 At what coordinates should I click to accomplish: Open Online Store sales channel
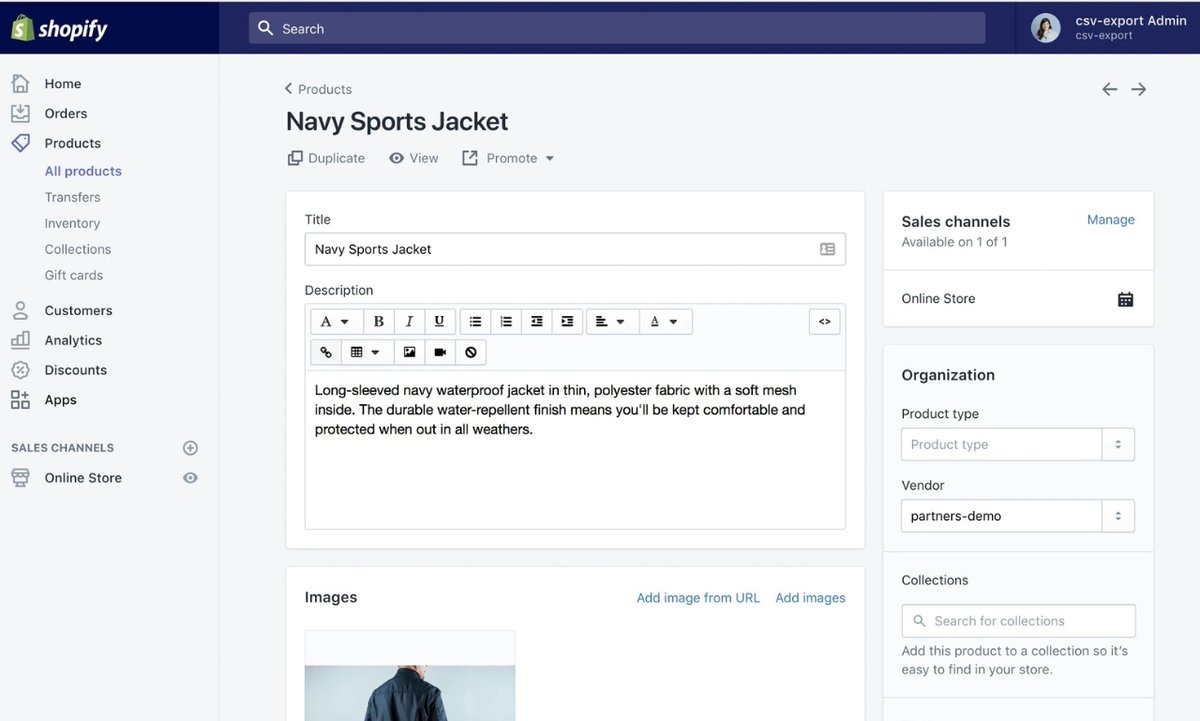[x=83, y=478]
